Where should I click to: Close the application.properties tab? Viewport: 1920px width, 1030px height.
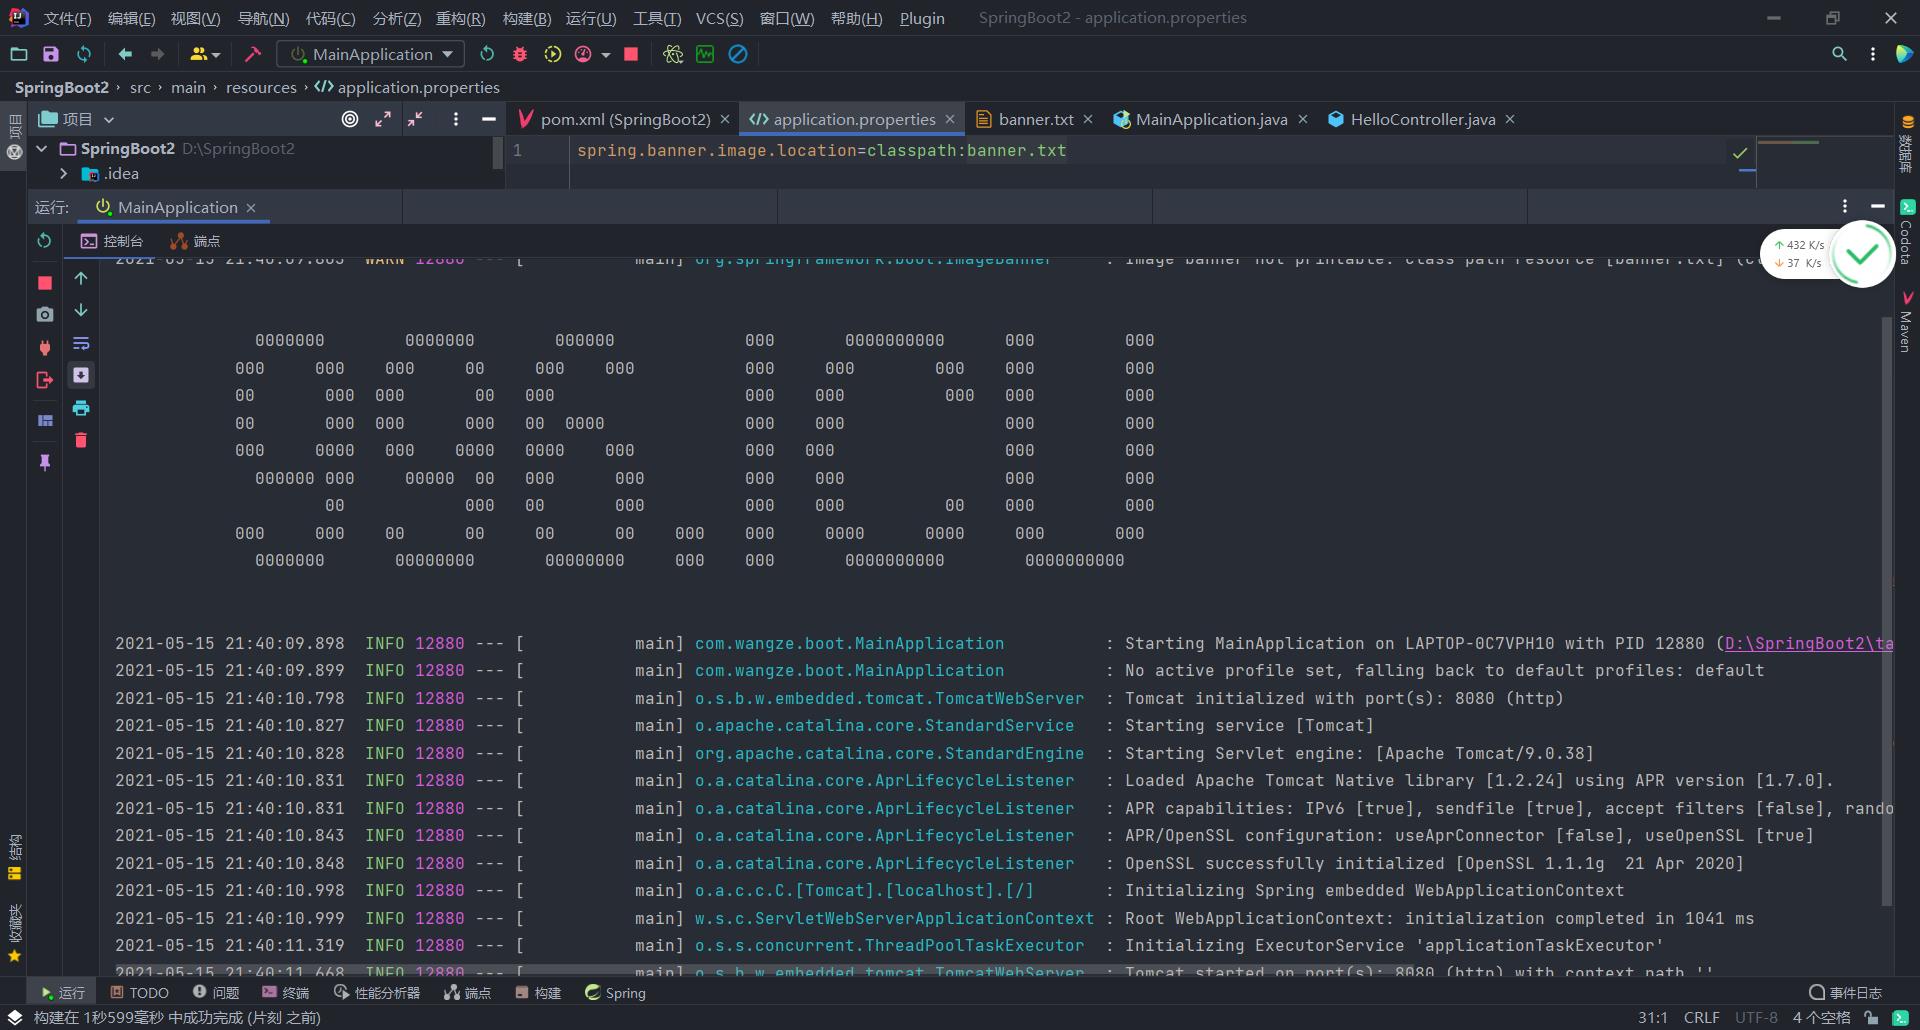950,119
